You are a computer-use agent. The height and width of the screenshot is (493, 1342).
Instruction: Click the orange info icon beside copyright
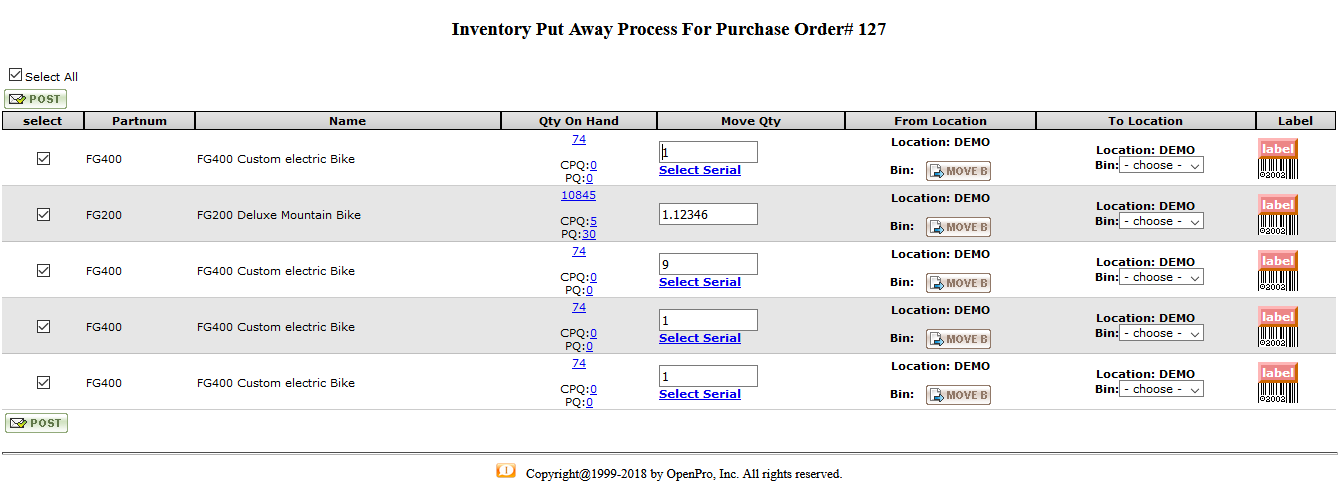[506, 471]
